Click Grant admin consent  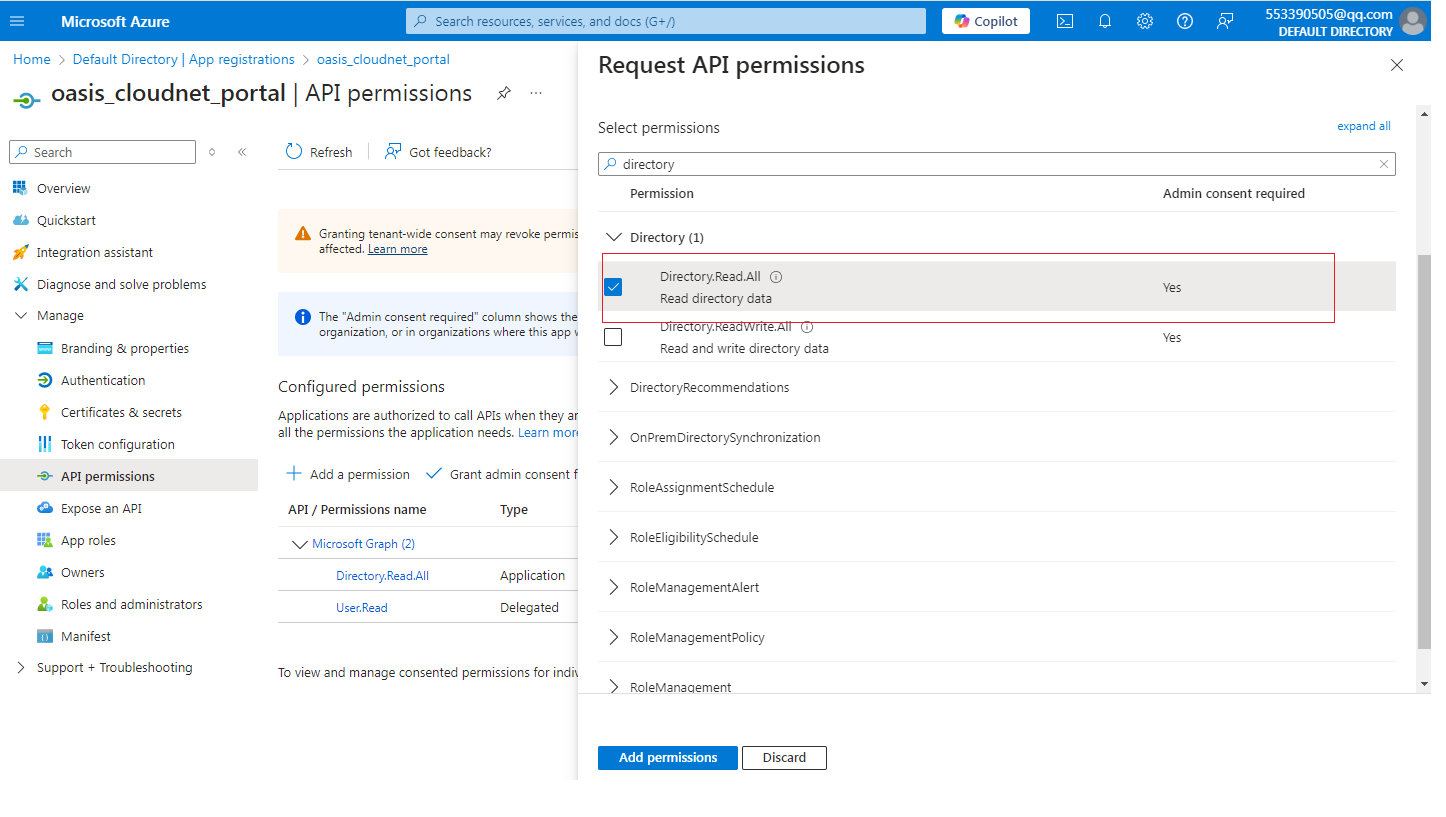point(500,474)
